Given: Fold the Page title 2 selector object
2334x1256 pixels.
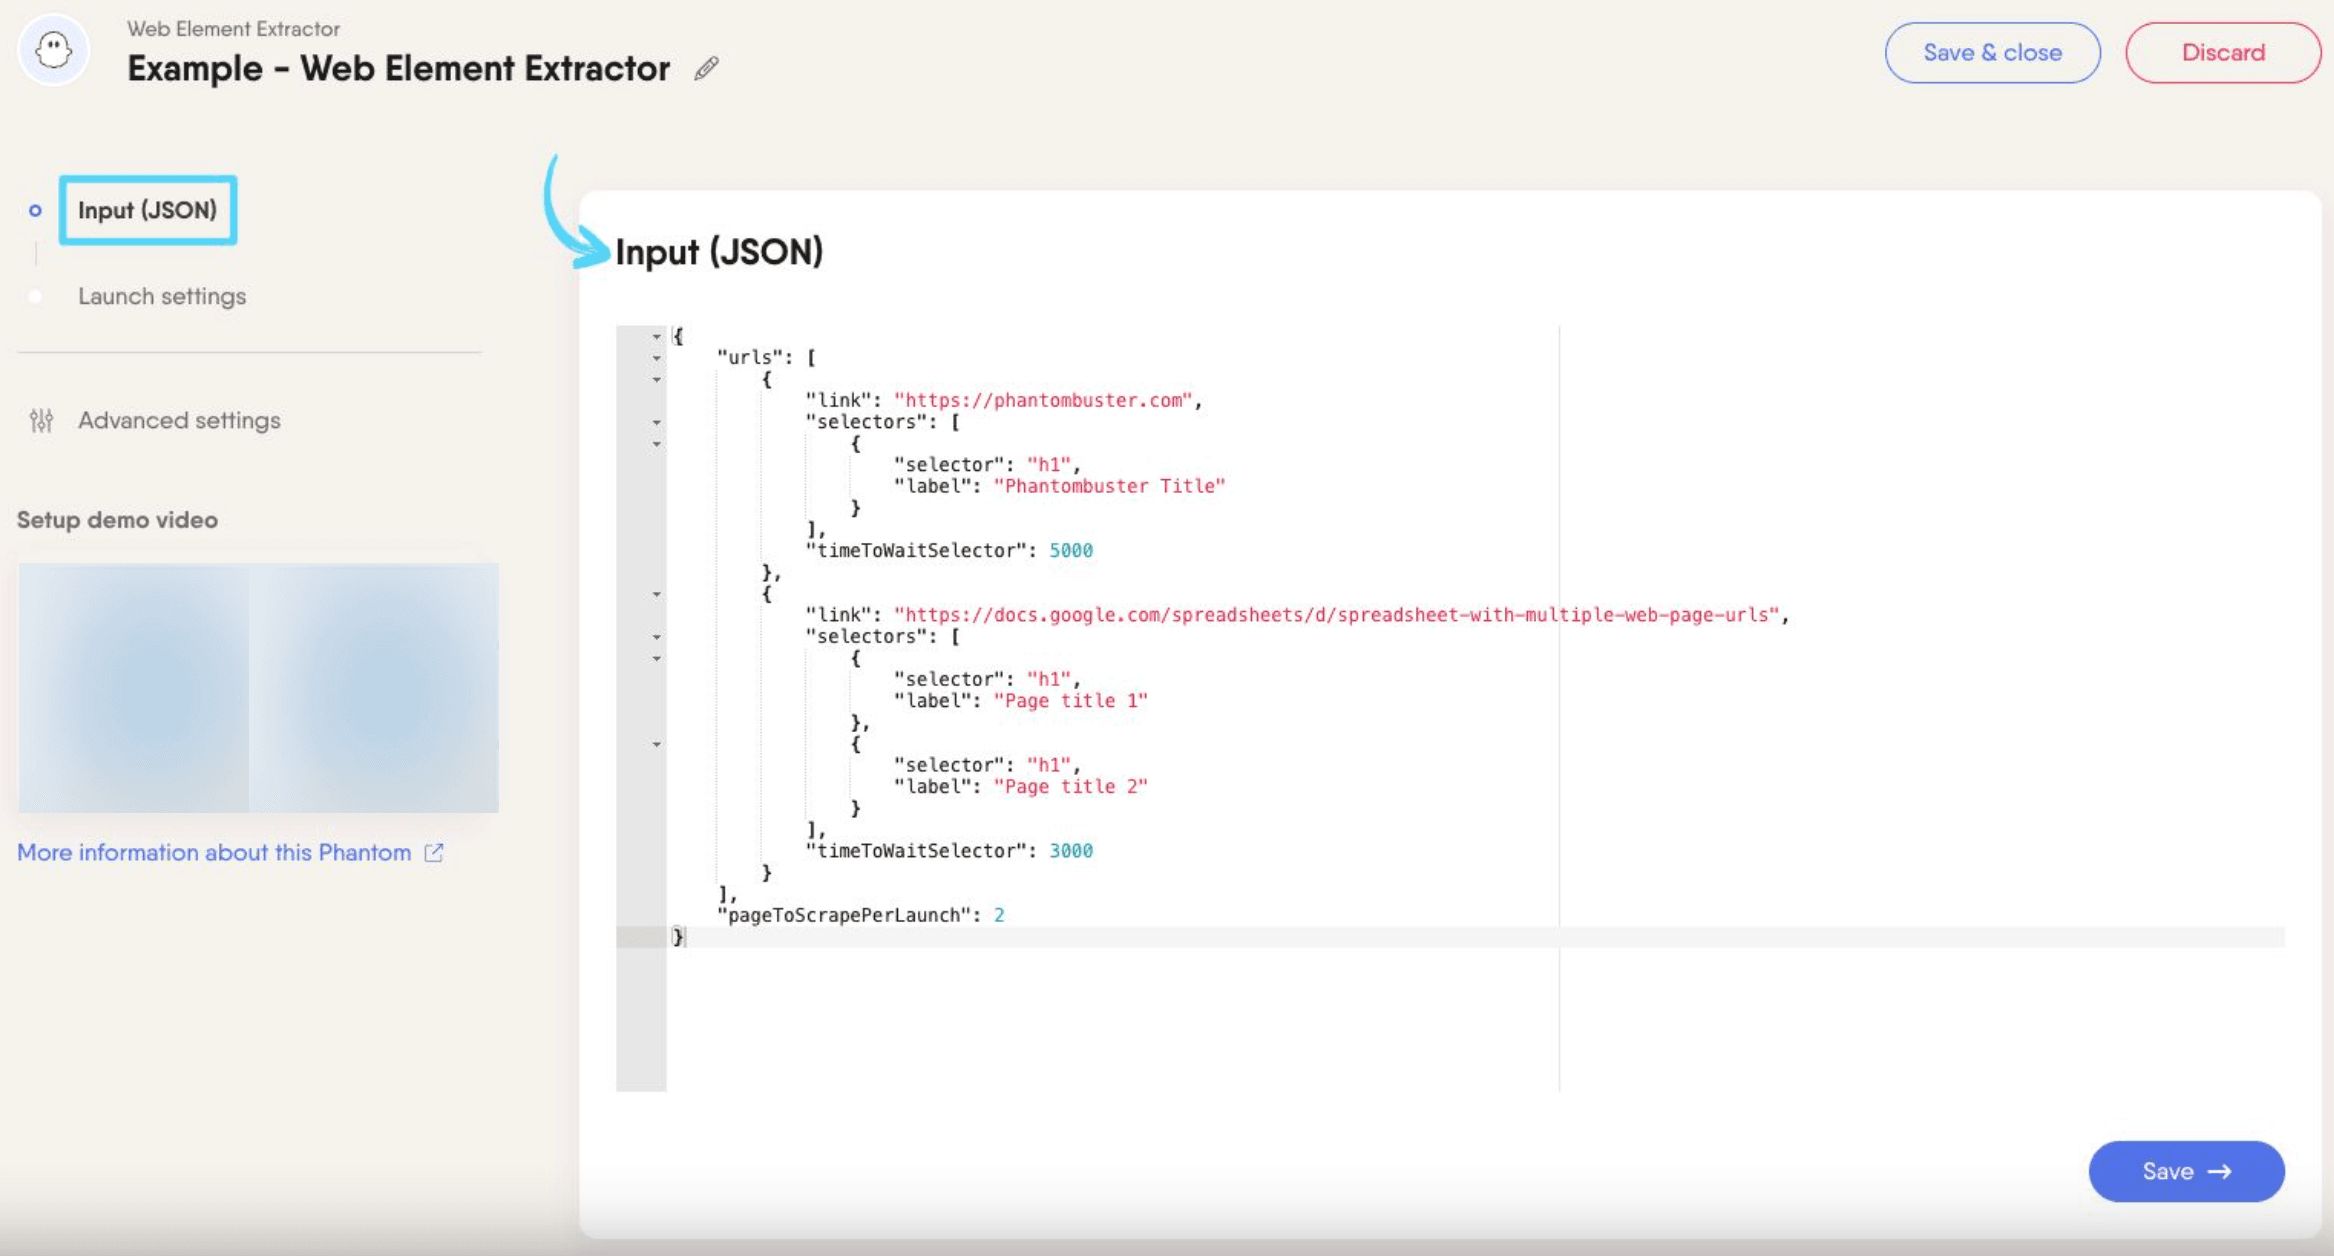Looking at the screenshot, I should click(656, 744).
